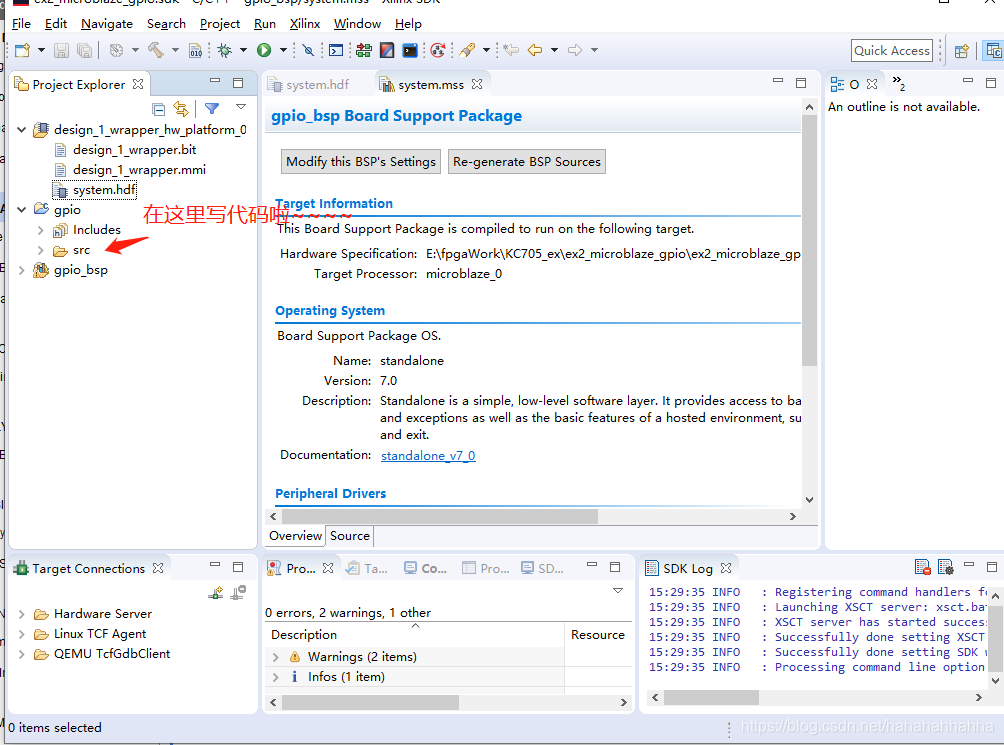Image resolution: width=1004 pixels, height=745 pixels.
Task: Close the system.mss editor tab
Action: [x=476, y=84]
